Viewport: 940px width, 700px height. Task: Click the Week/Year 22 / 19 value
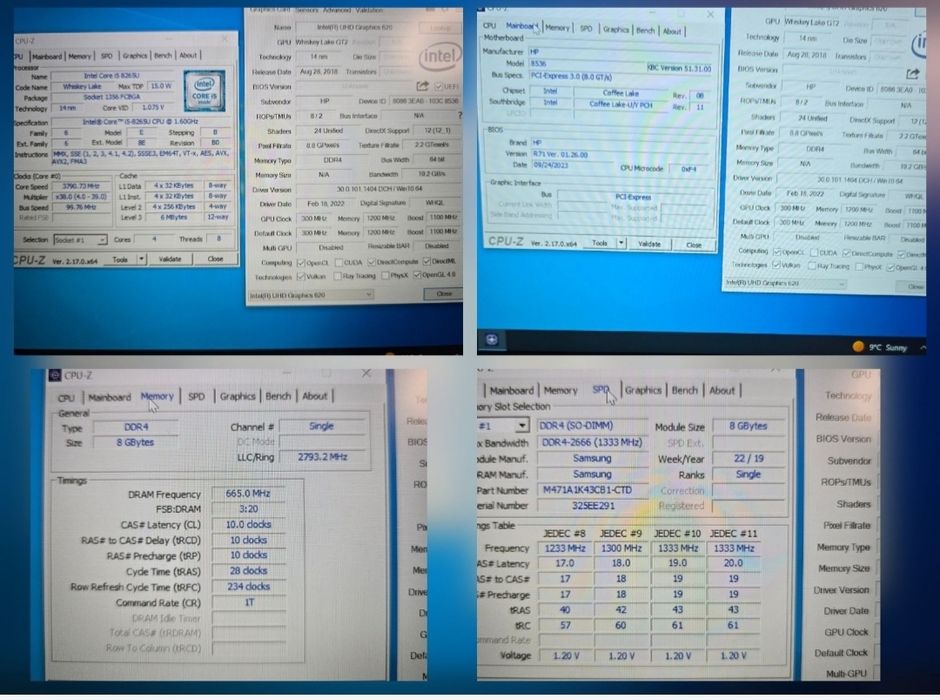click(x=749, y=458)
